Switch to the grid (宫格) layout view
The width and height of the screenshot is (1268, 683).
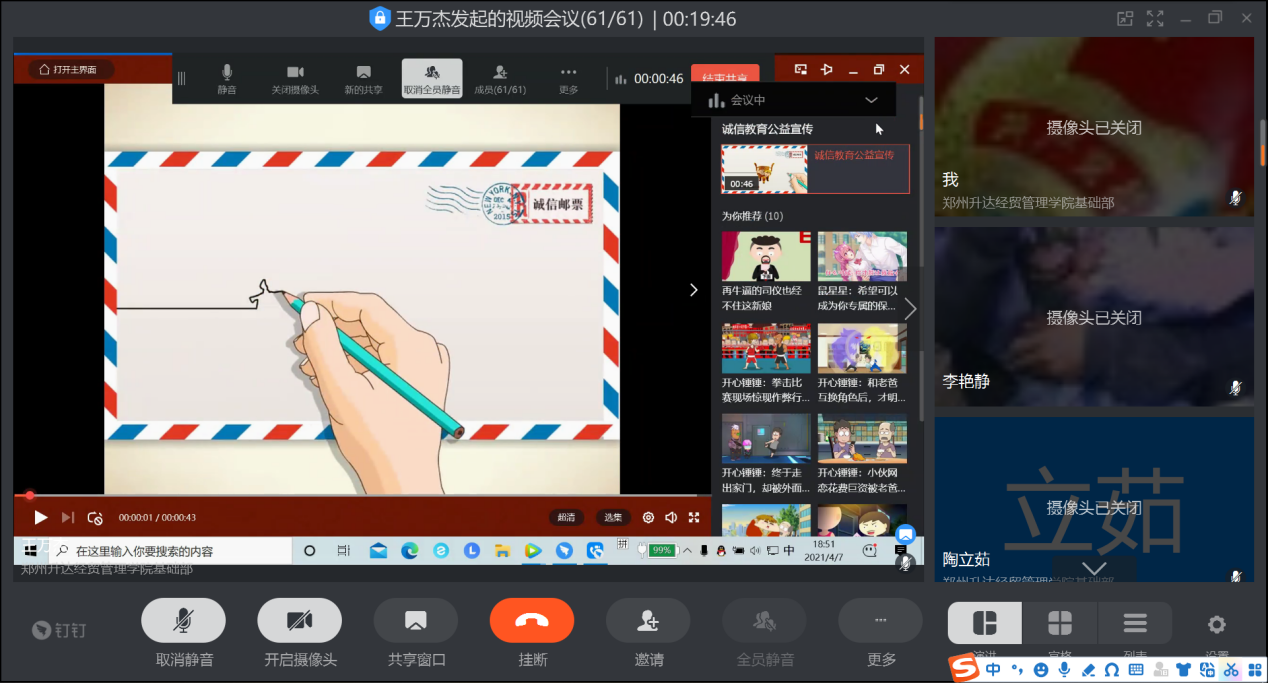(1059, 624)
